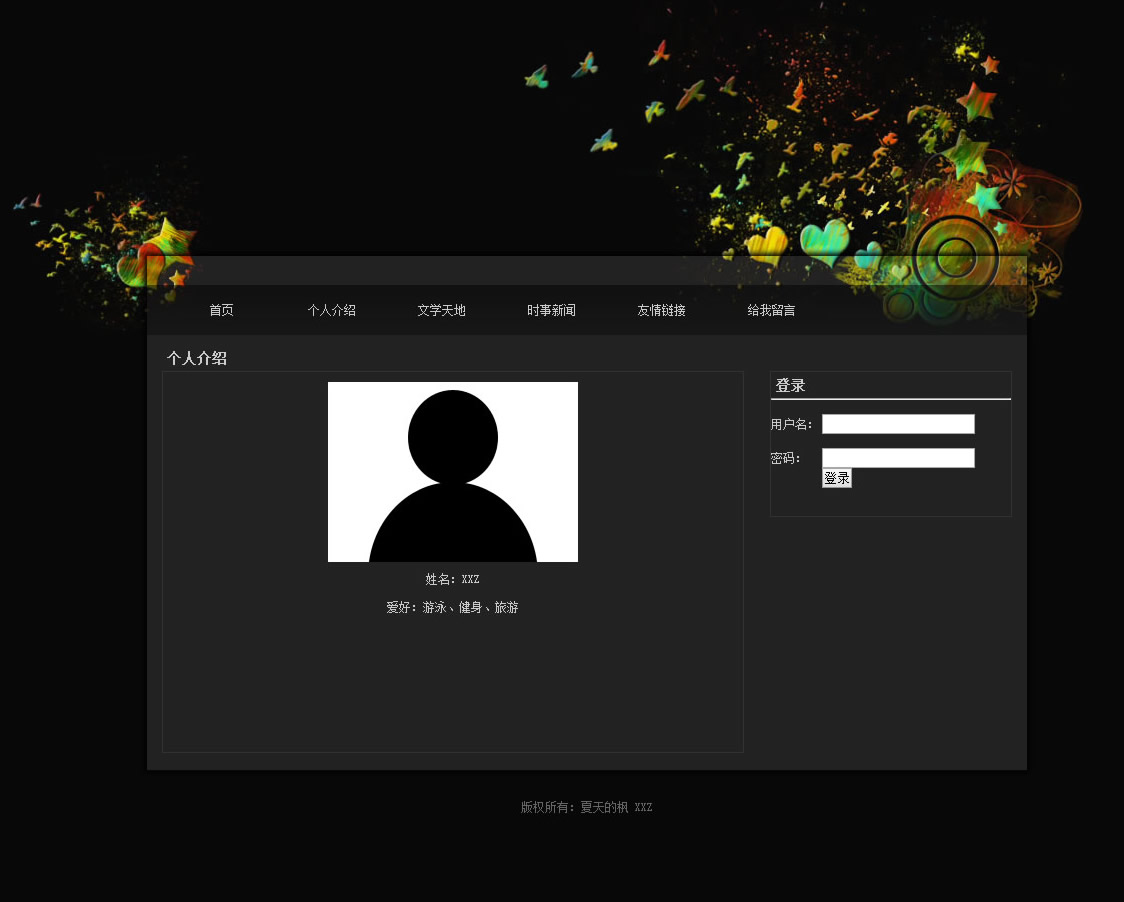The image size is (1124, 902).
Task: Click the 版权所有 footer copyright text
Action: (x=586, y=807)
